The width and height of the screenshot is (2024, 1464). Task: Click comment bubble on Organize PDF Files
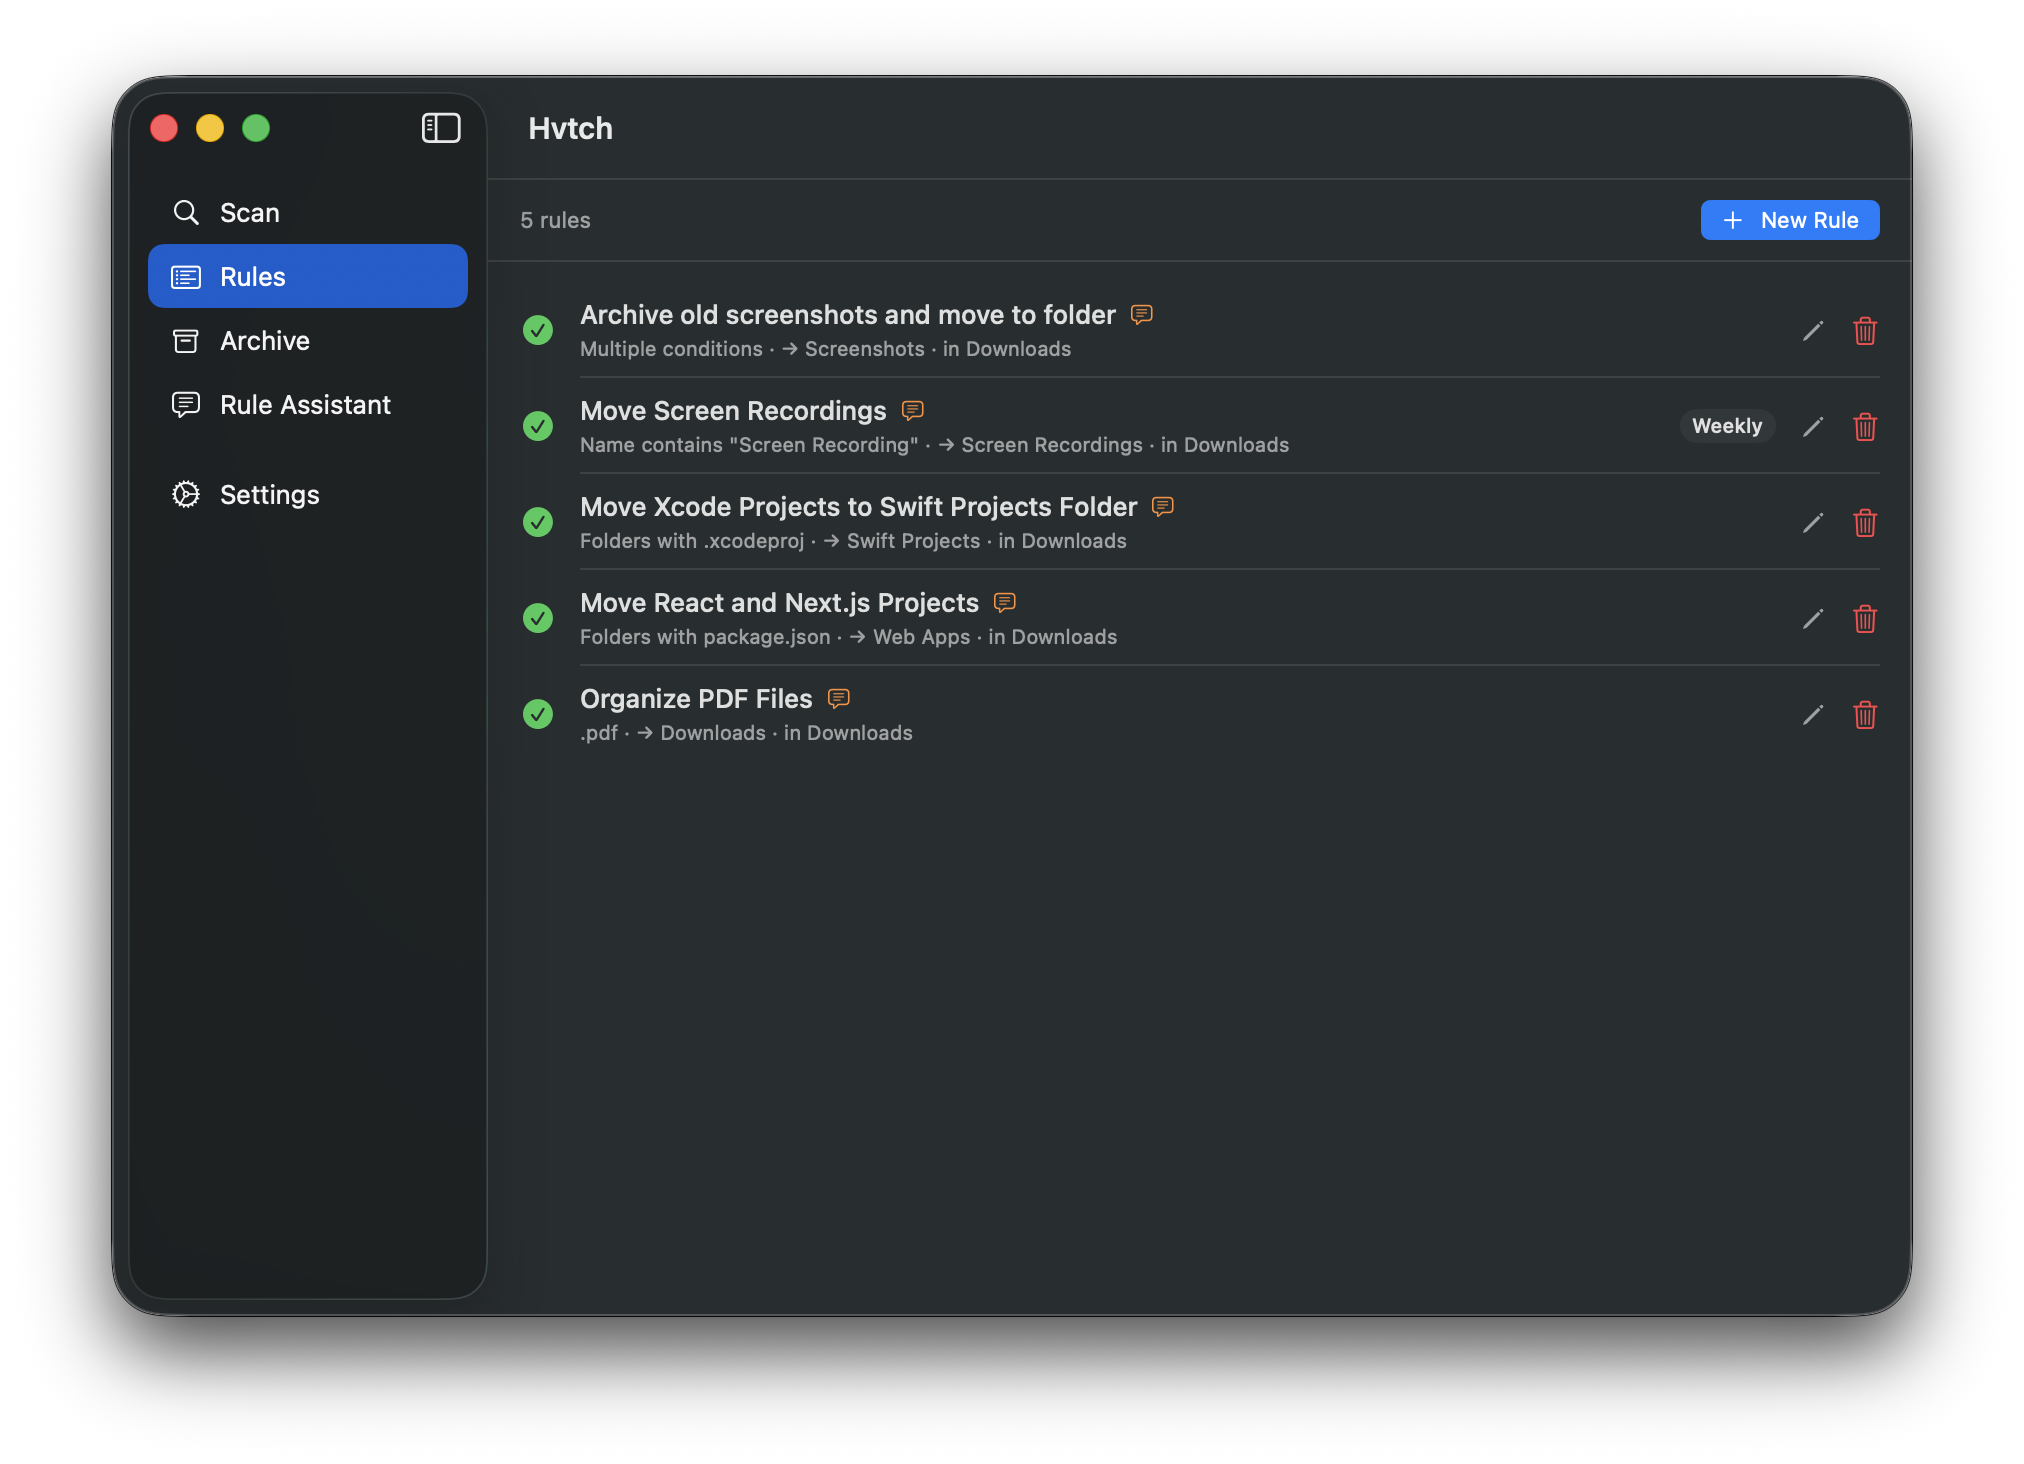click(x=837, y=698)
